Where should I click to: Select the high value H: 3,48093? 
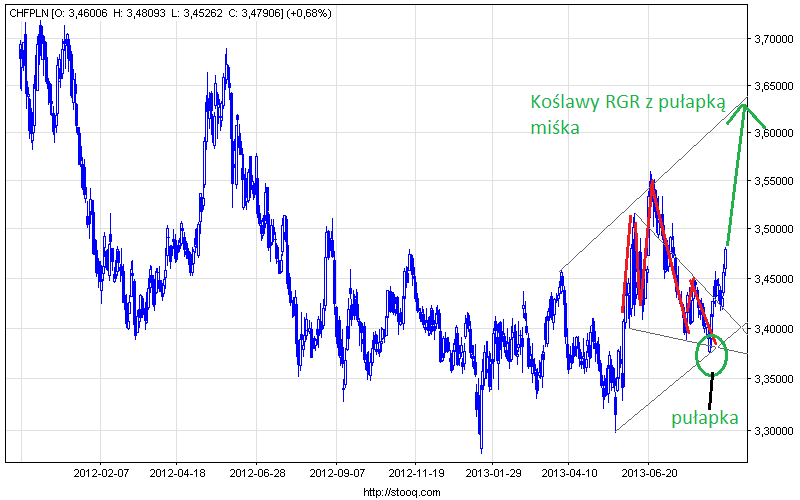click(138, 14)
